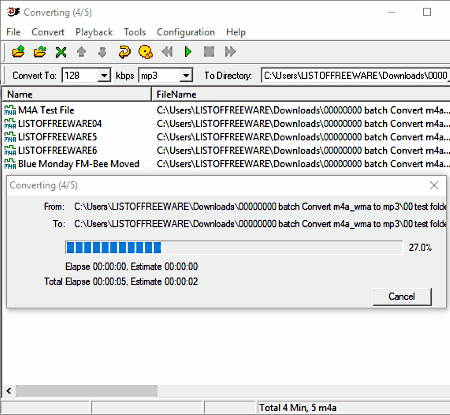The width and height of the screenshot is (450, 415).
Task: Click the file icon beside LISTOFFREEWARE5
Action: pyautogui.click(x=10, y=137)
